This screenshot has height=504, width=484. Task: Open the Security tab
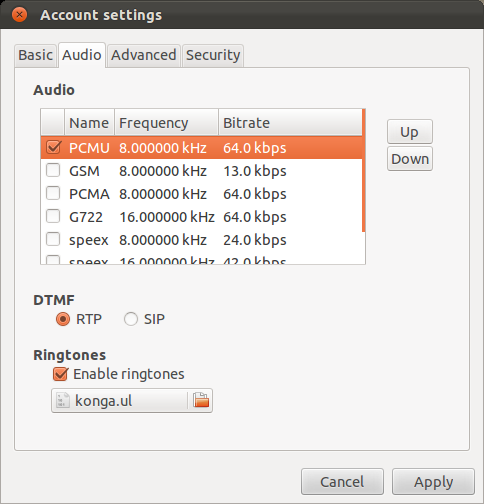pos(213,55)
